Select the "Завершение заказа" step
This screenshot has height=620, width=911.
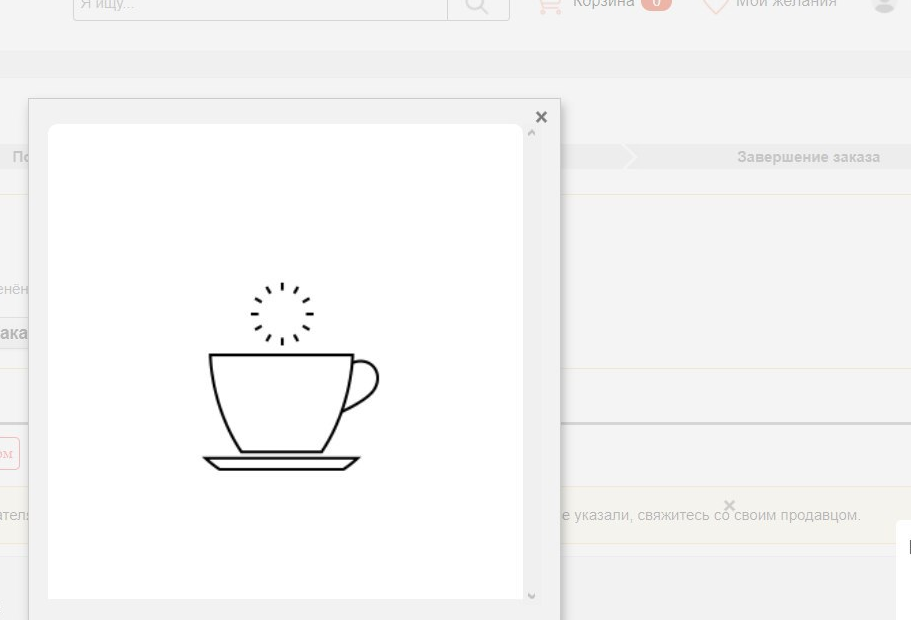pos(808,157)
